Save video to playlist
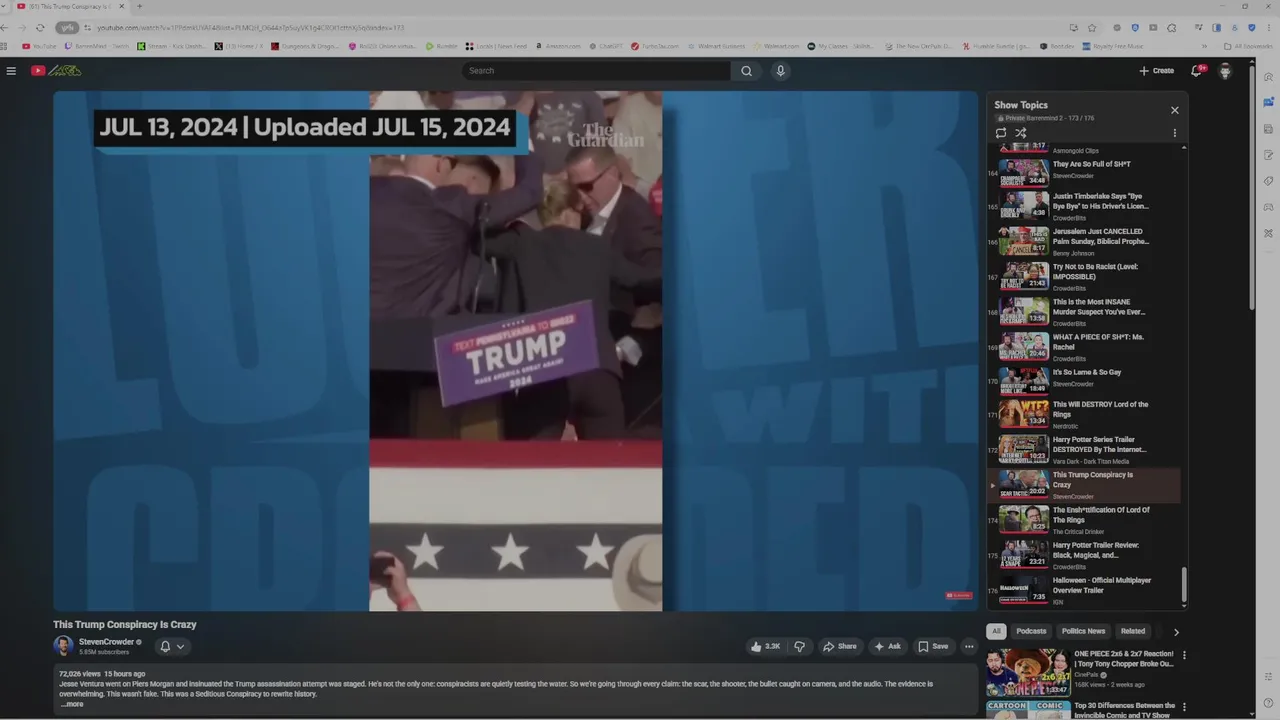 pos(933,646)
